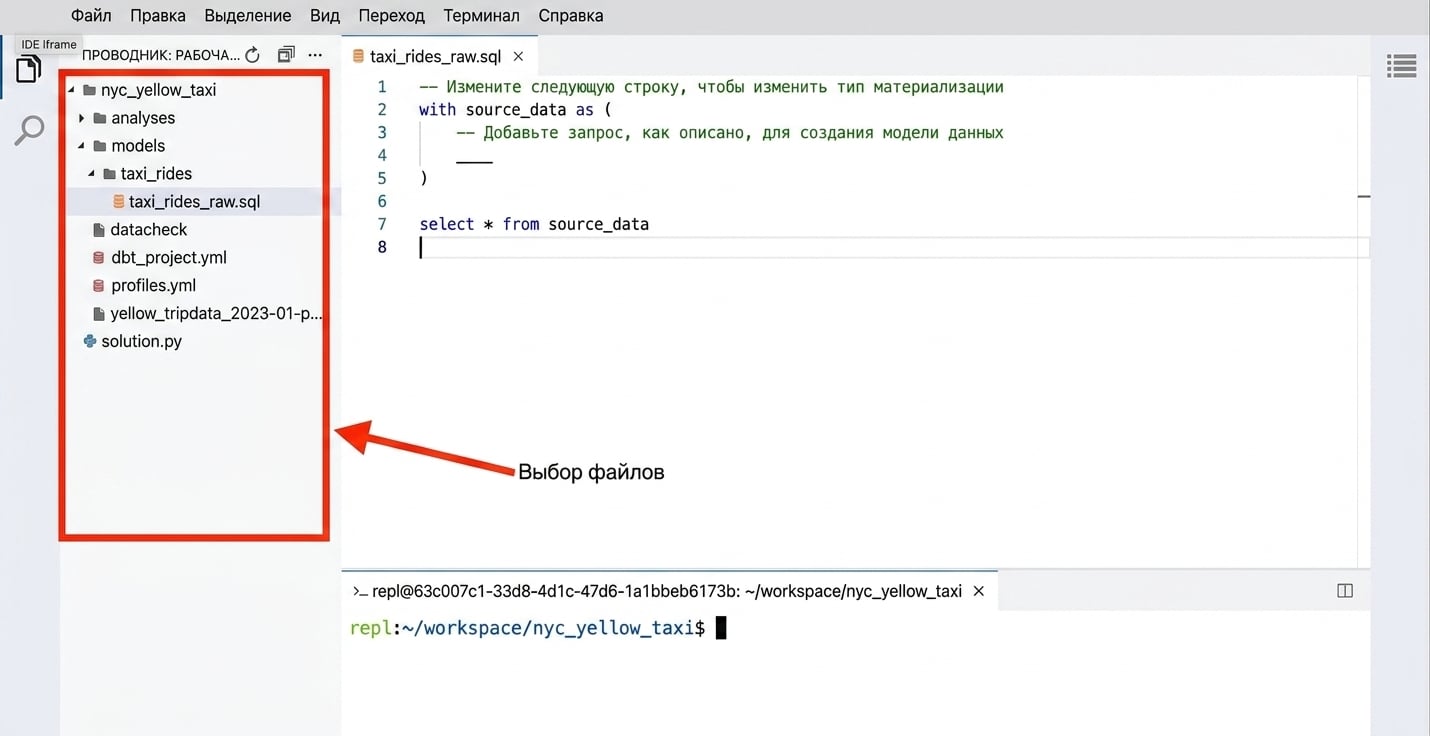
Task: Expand the analyses folder arrow
Action: (x=82, y=118)
